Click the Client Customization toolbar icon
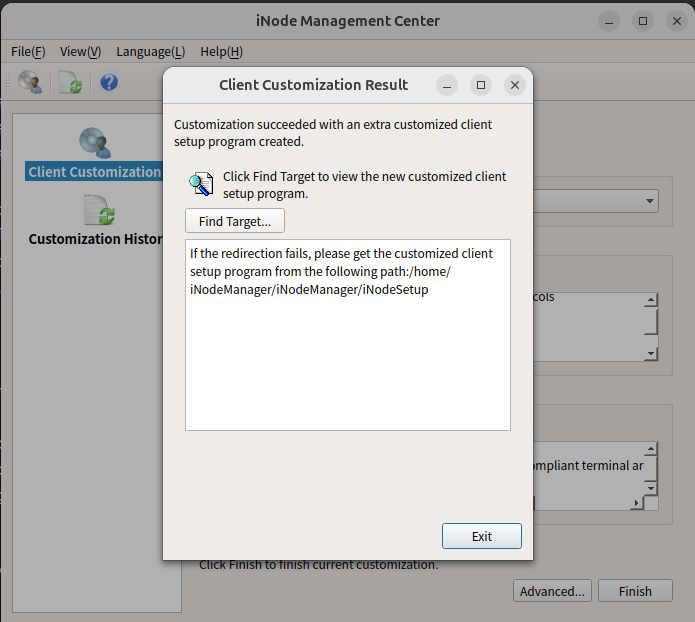The width and height of the screenshot is (695, 622). point(30,83)
